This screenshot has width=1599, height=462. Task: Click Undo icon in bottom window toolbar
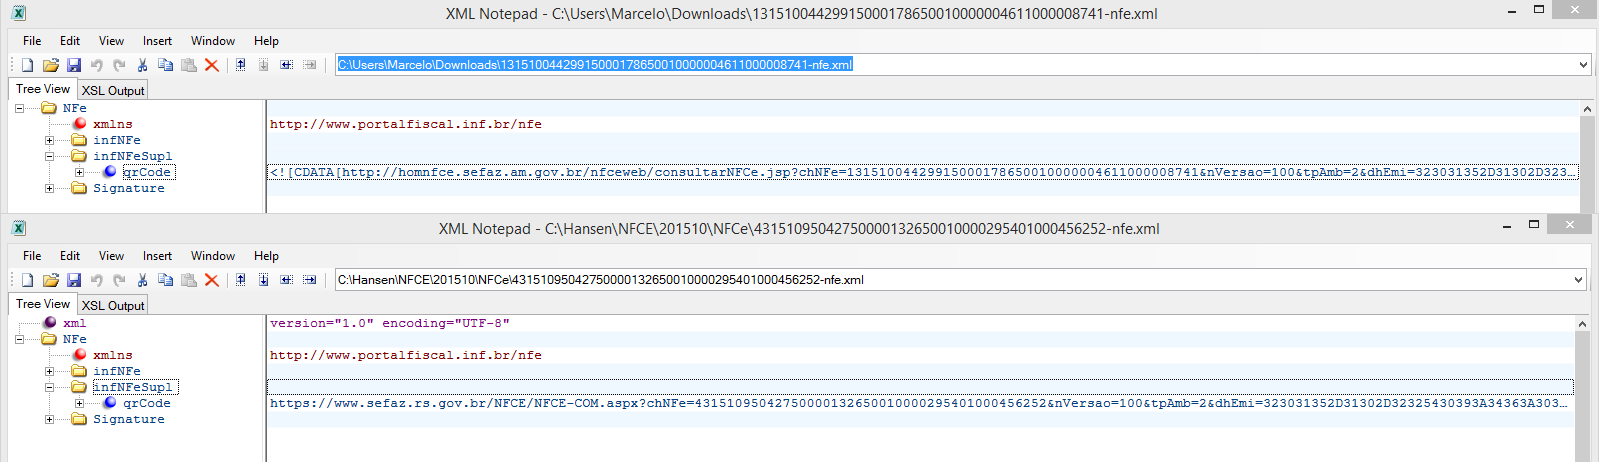click(x=97, y=280)
